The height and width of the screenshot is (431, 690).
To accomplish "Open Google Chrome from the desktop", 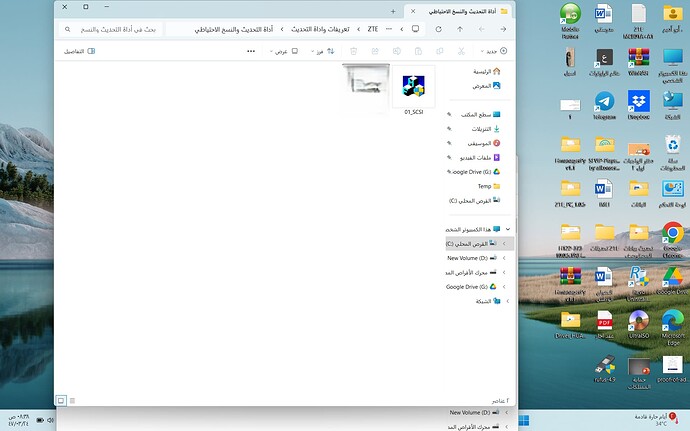I will 672,240.
